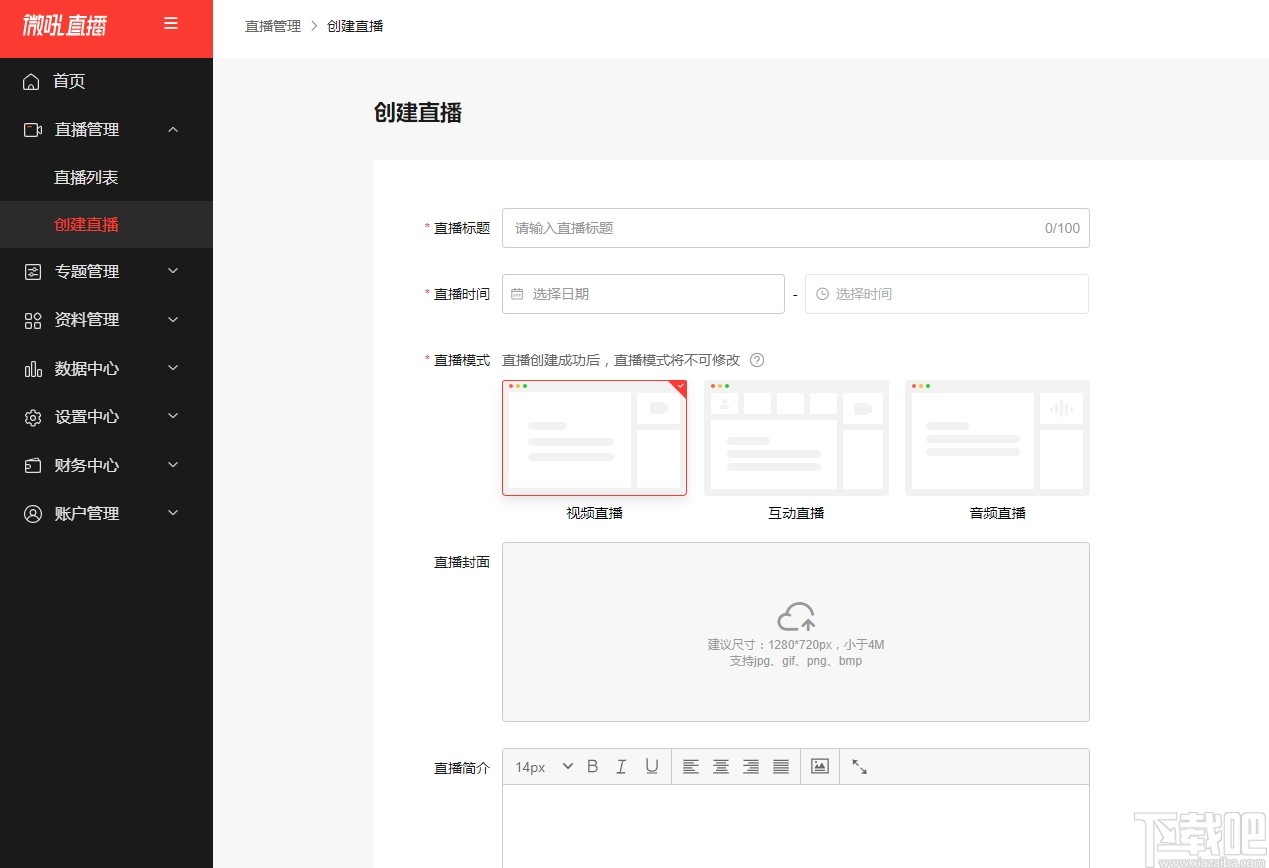The image size is (1269, 868).
Task: Click the bar chart icon beside 数据中心
Action: (32, 368)
